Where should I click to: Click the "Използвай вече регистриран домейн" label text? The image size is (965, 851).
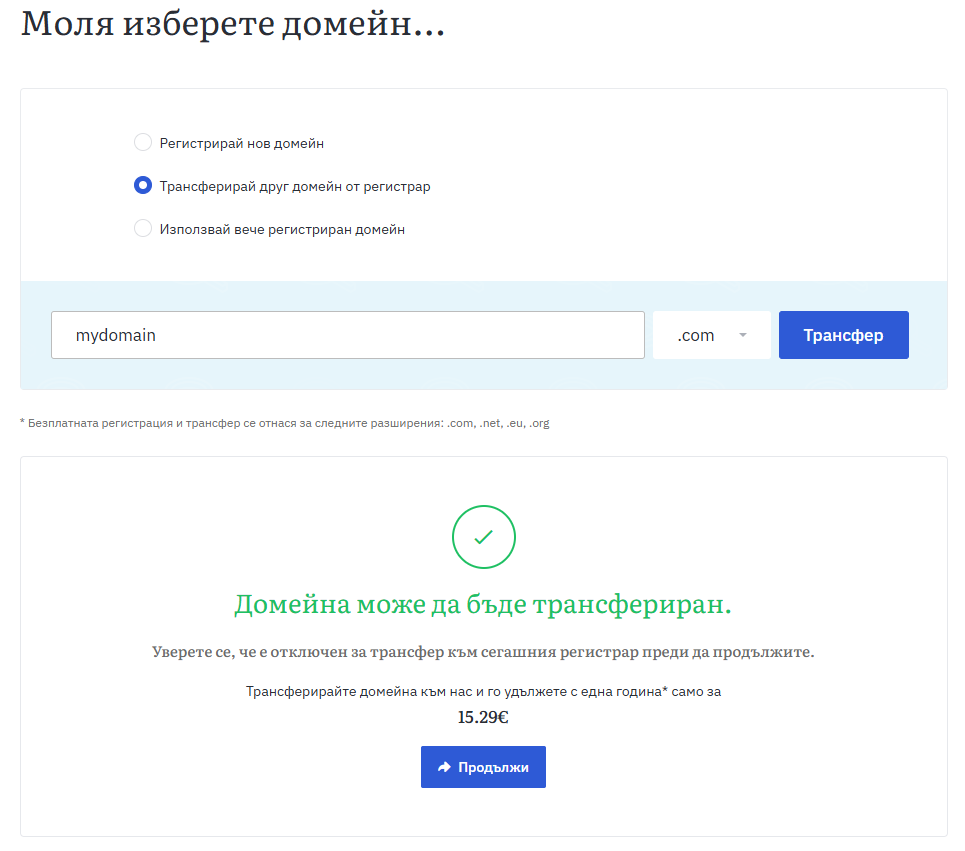(282, 229)
